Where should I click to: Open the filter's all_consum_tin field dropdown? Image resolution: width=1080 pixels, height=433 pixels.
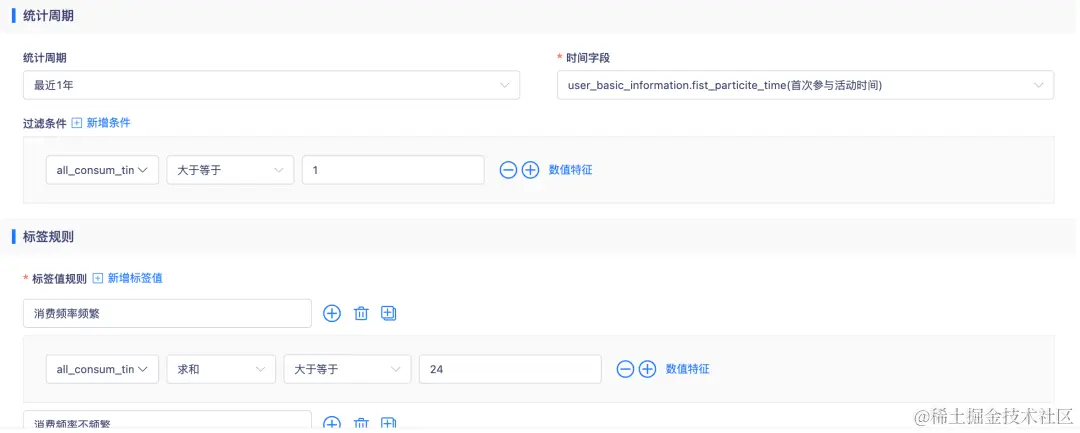(x=103, y=170)
